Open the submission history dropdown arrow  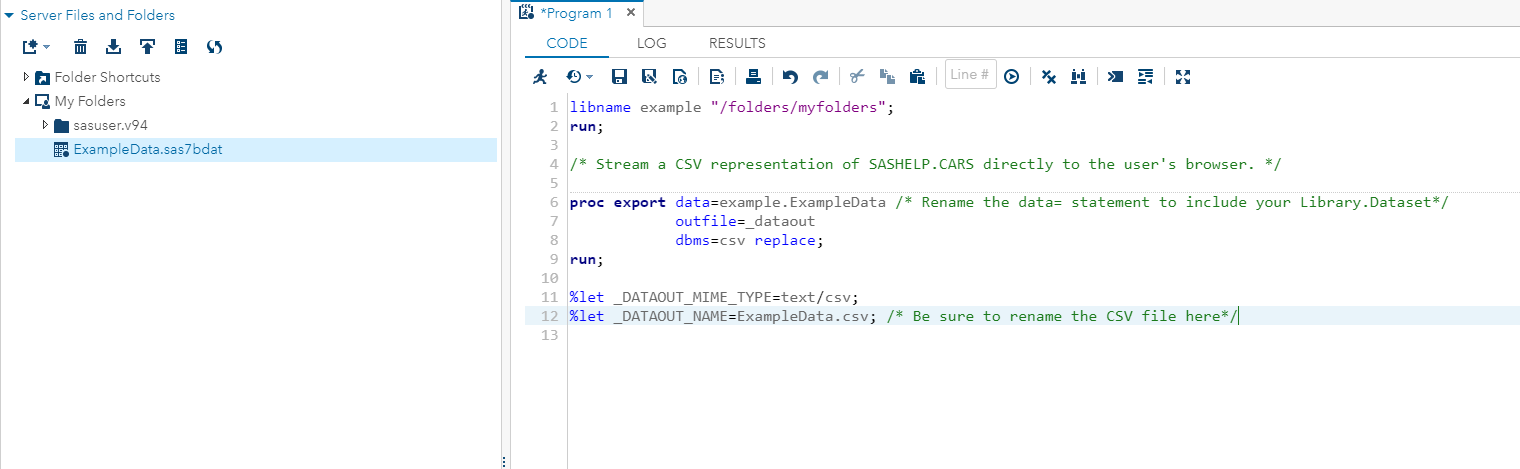point(589,77)
